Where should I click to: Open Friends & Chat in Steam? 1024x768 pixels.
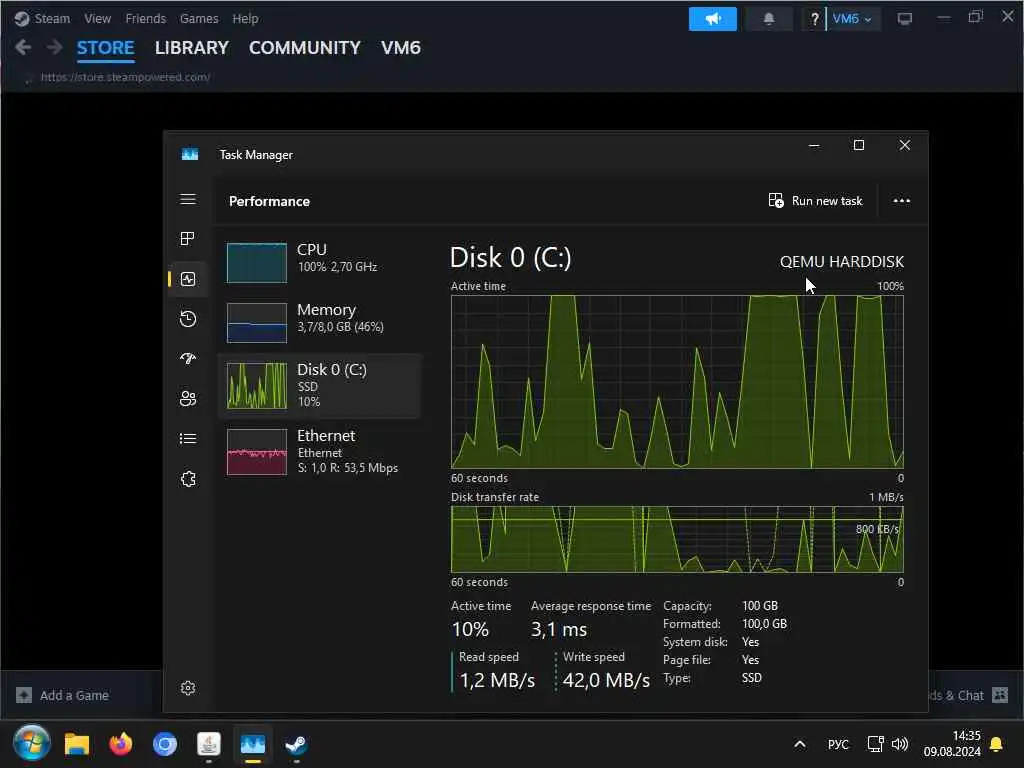[x=968, y=695]
